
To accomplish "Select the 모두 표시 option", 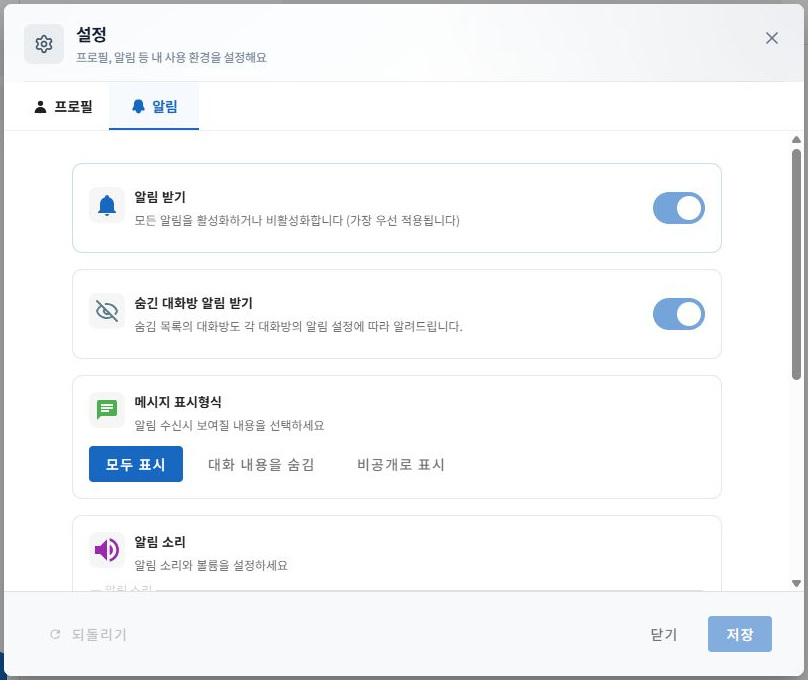I will pos(136,464).
